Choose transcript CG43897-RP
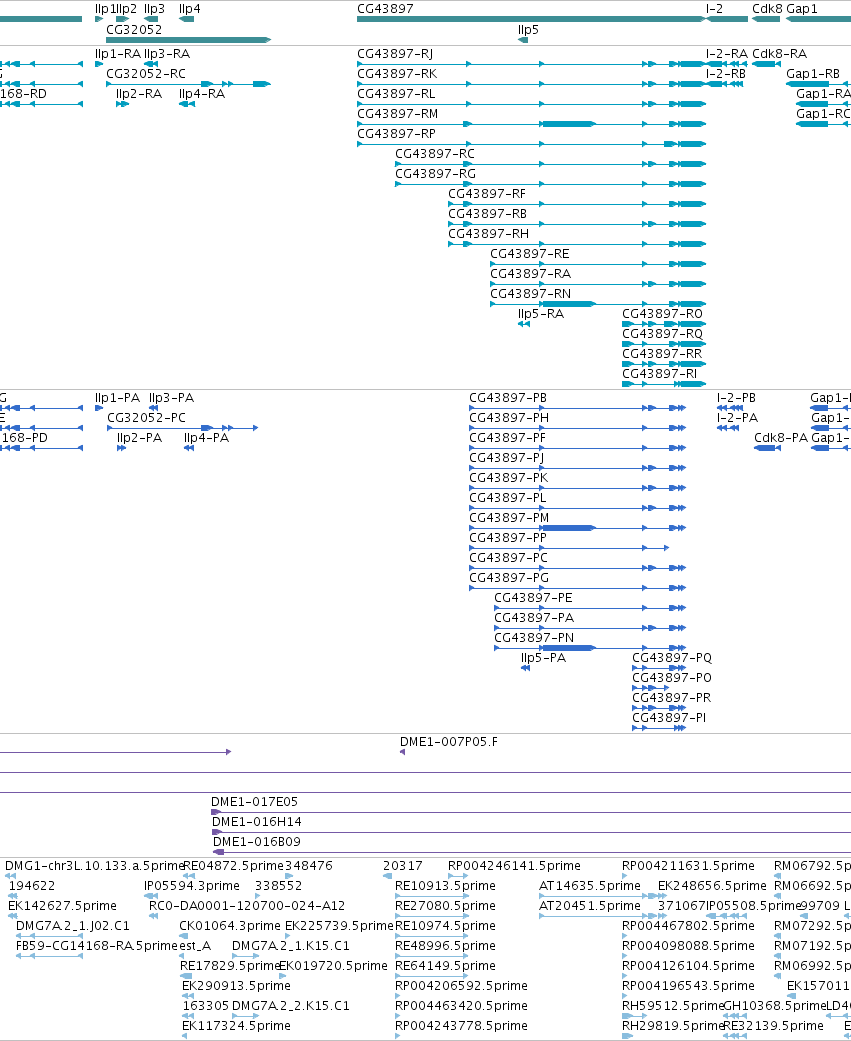Image resolution: width=851 pixels, height=1041 pixels. 396,133
